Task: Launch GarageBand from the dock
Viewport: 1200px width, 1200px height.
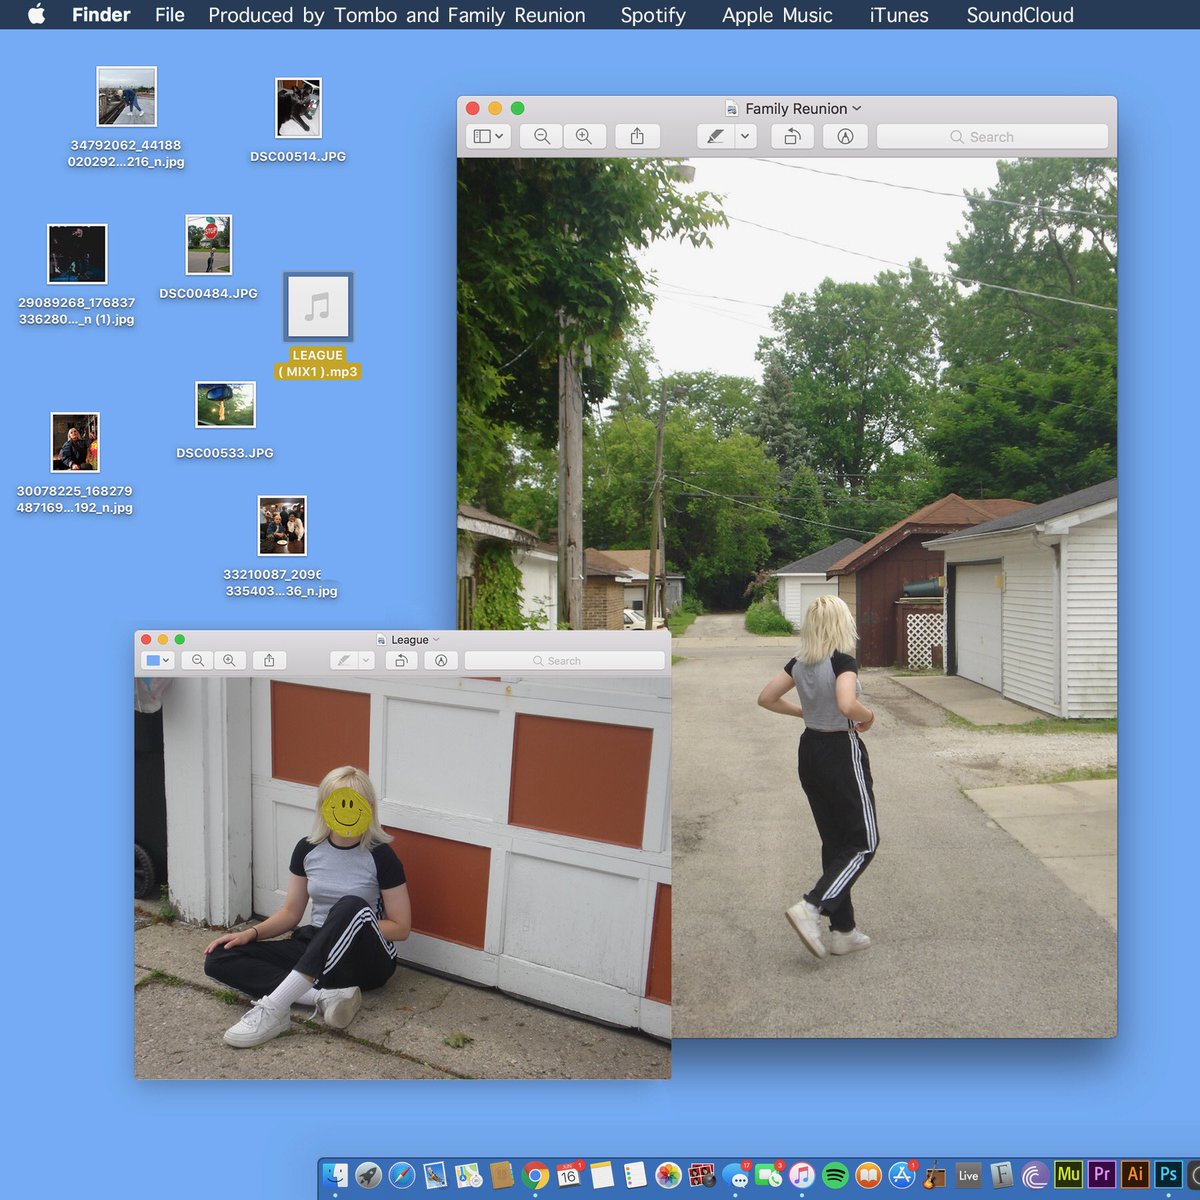Action: (x=935, y=1175)
